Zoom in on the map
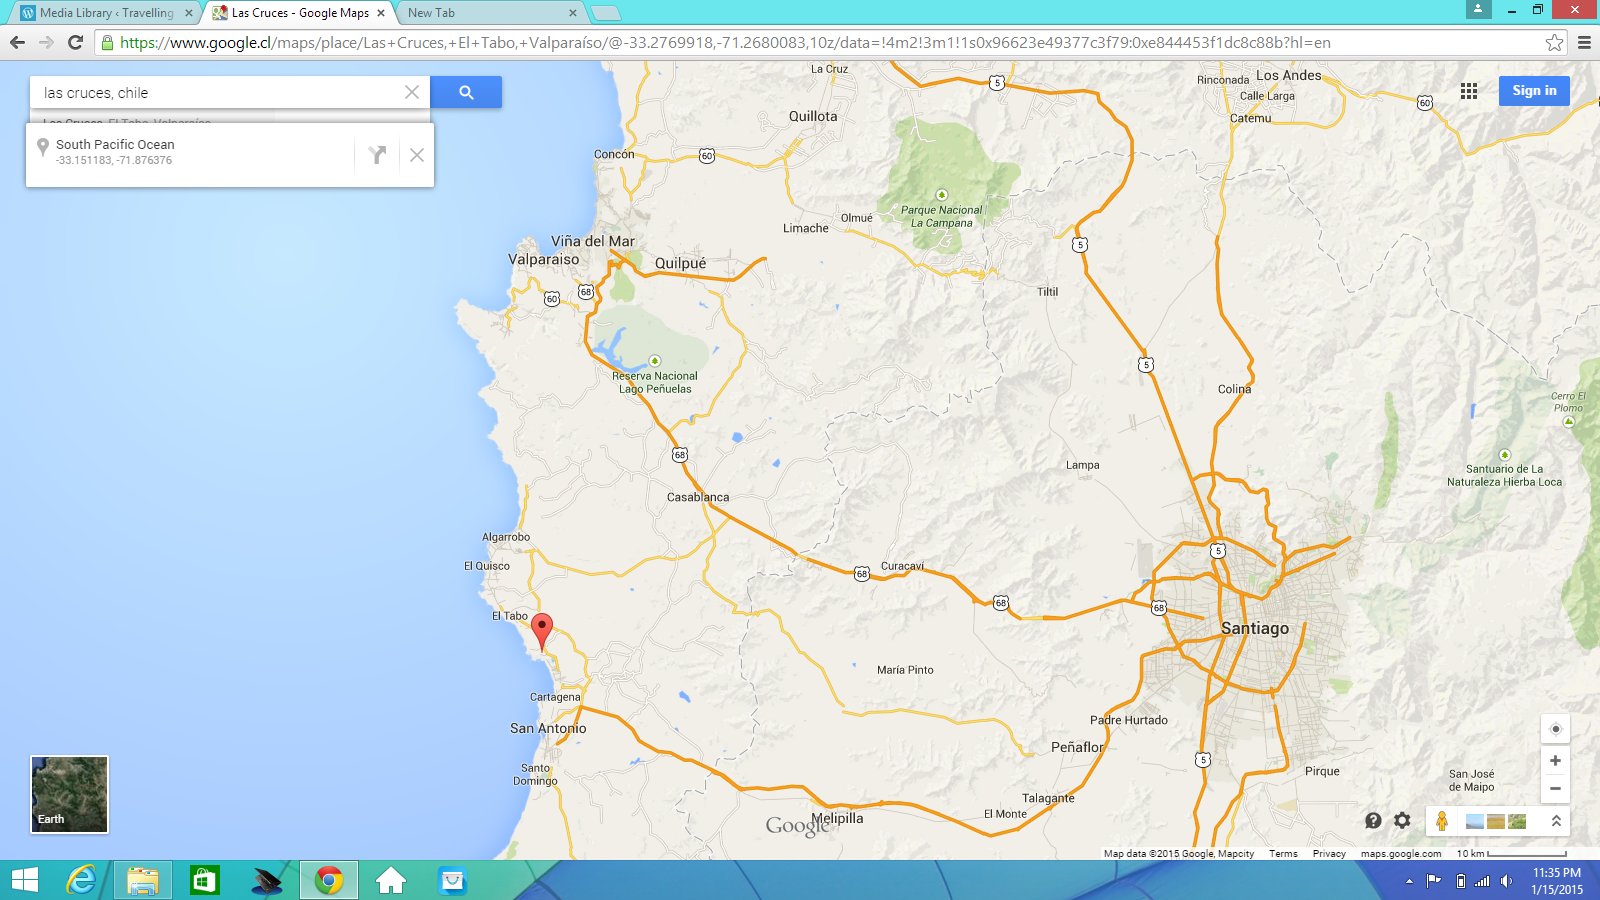This screenshot has height=900, width=1600. [1555, 761]
